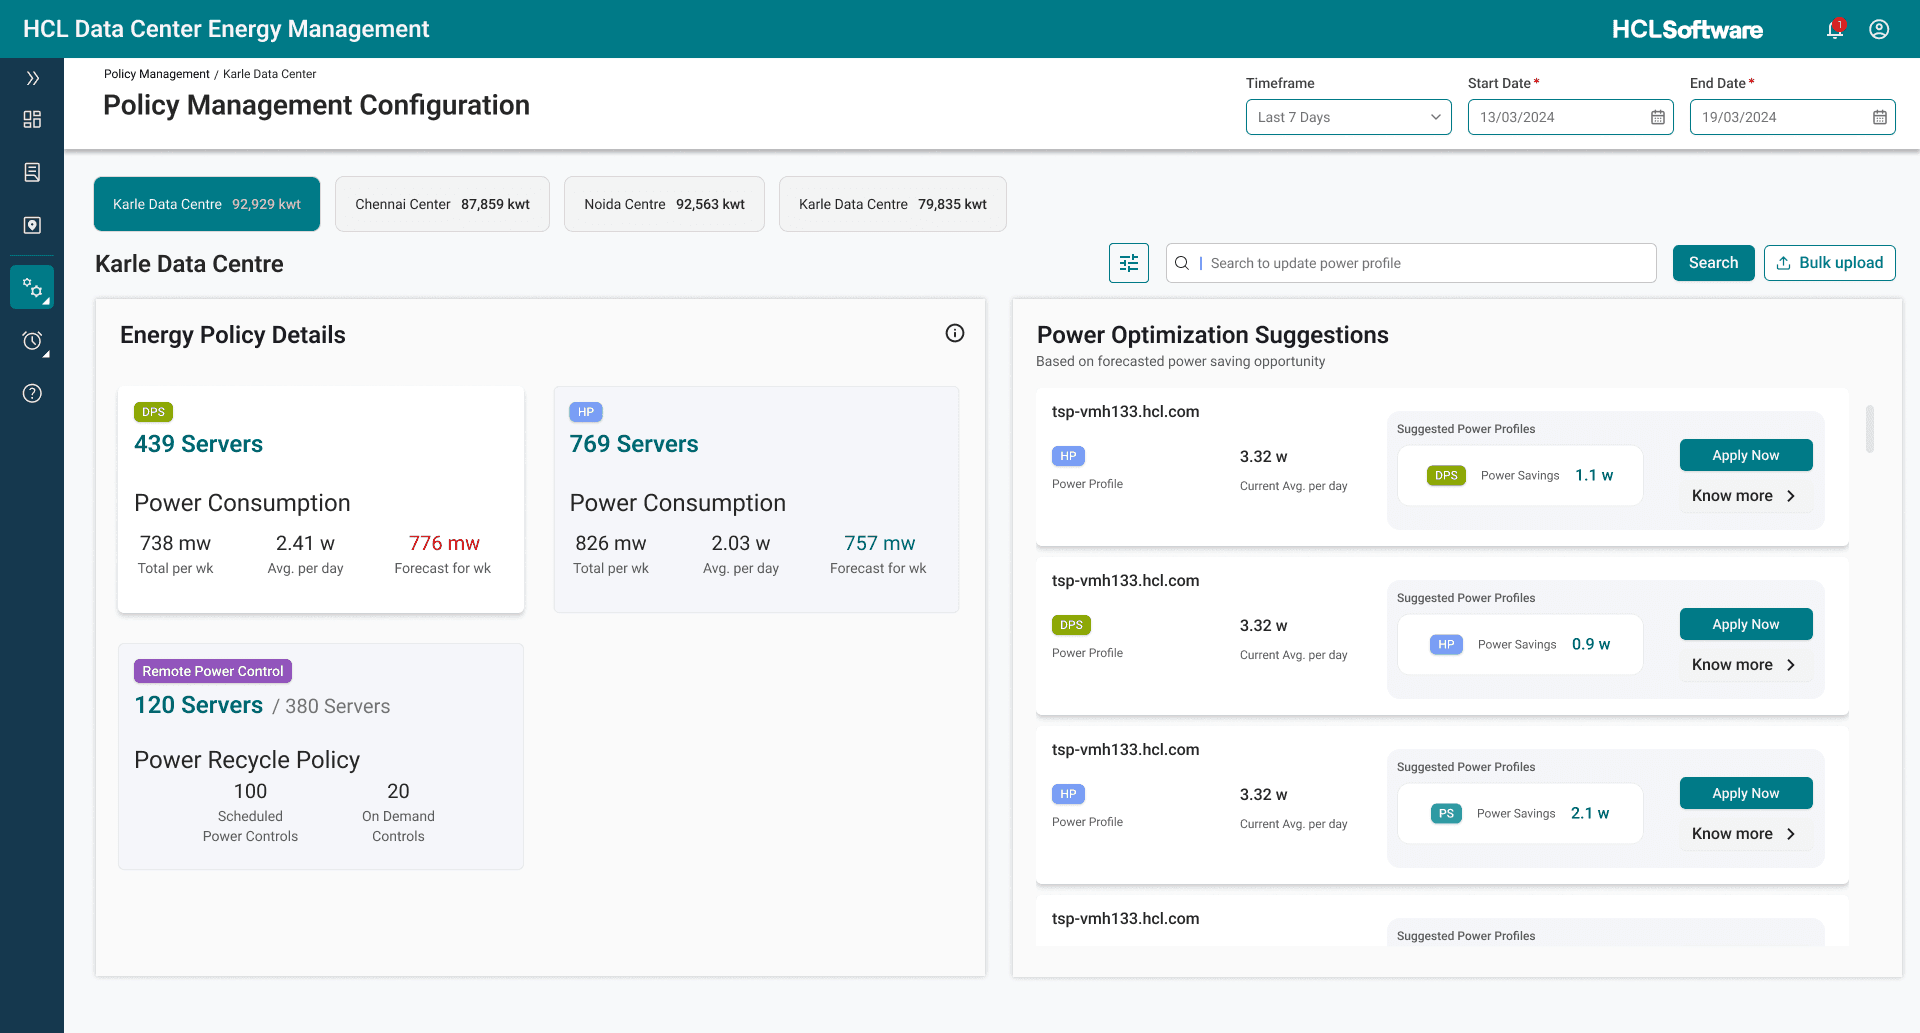Click the Remote Power Control badge

(213, 671)
